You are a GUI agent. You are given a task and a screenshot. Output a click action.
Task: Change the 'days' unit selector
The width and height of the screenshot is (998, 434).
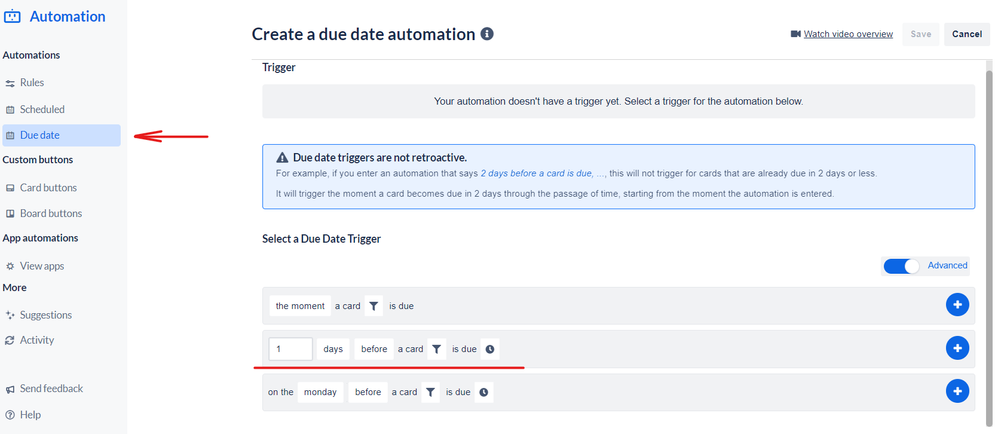click(x=333, y=349)
